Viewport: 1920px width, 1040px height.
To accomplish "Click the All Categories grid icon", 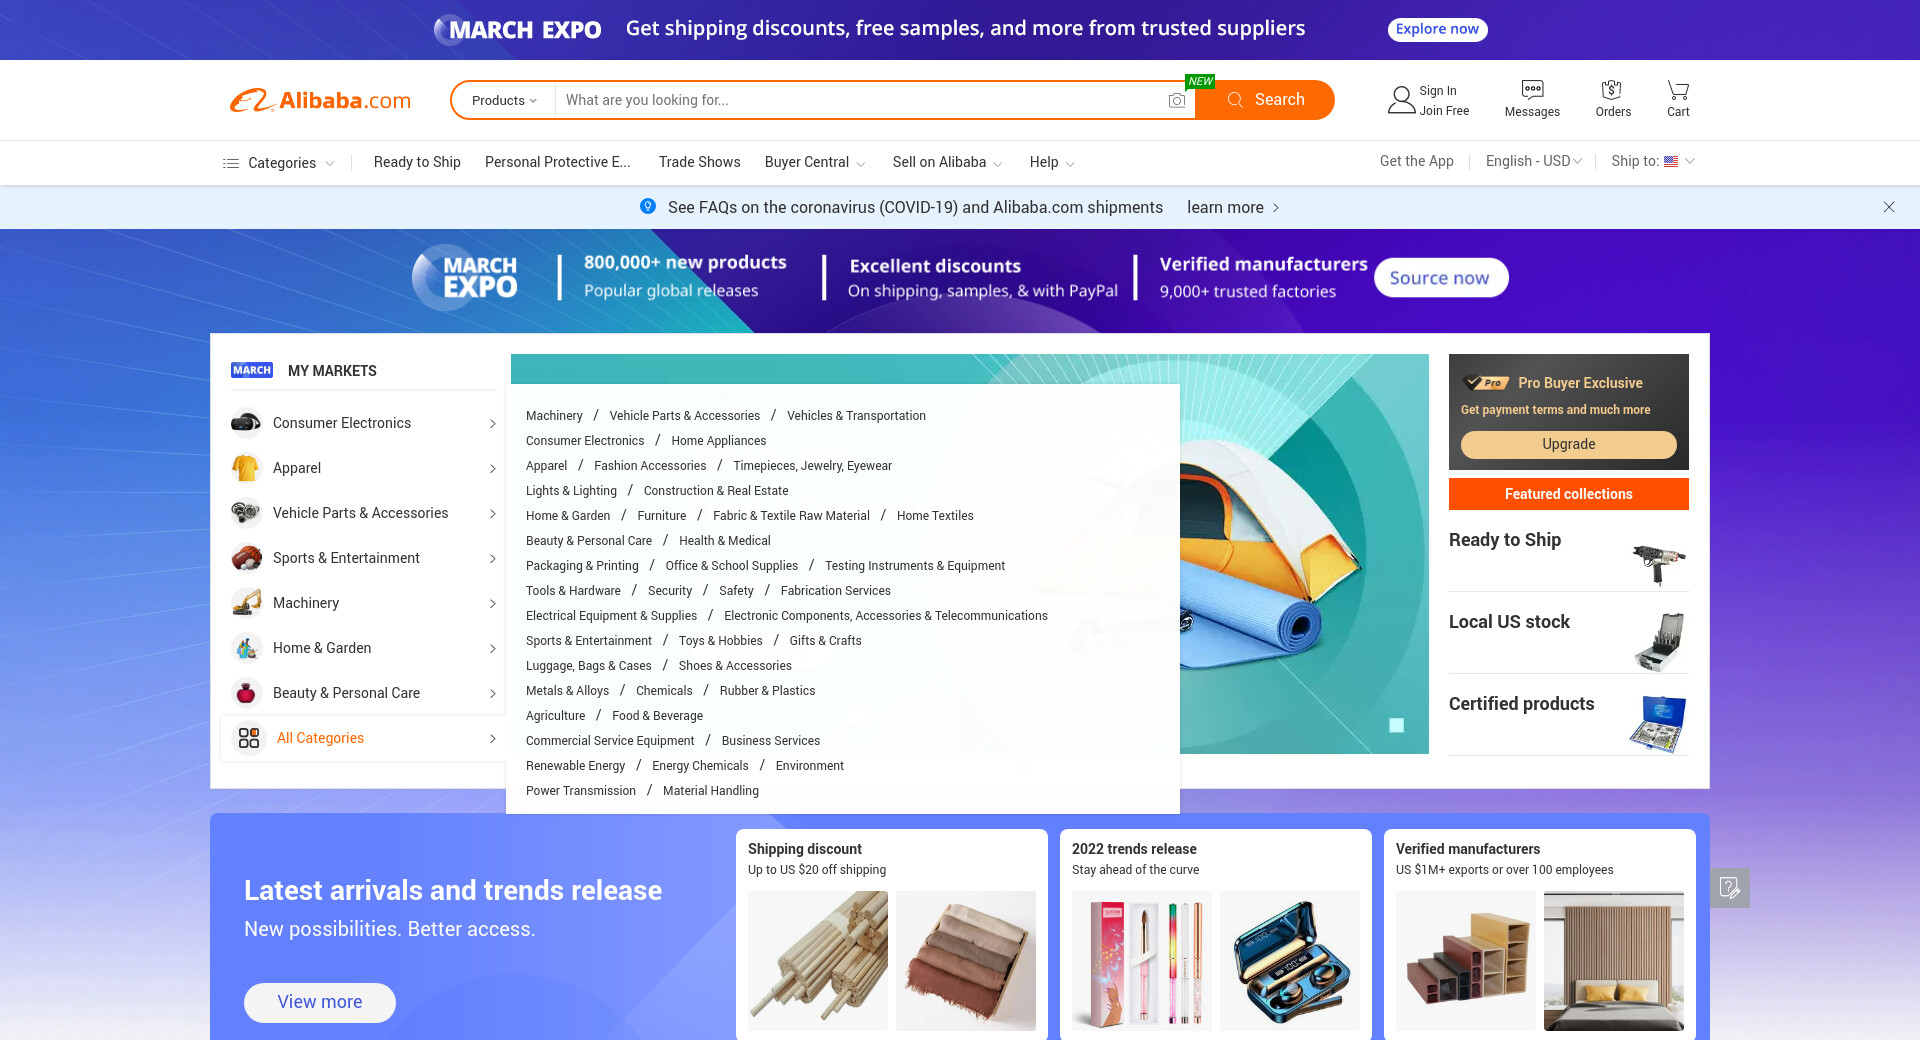I will tap(249, 738).
